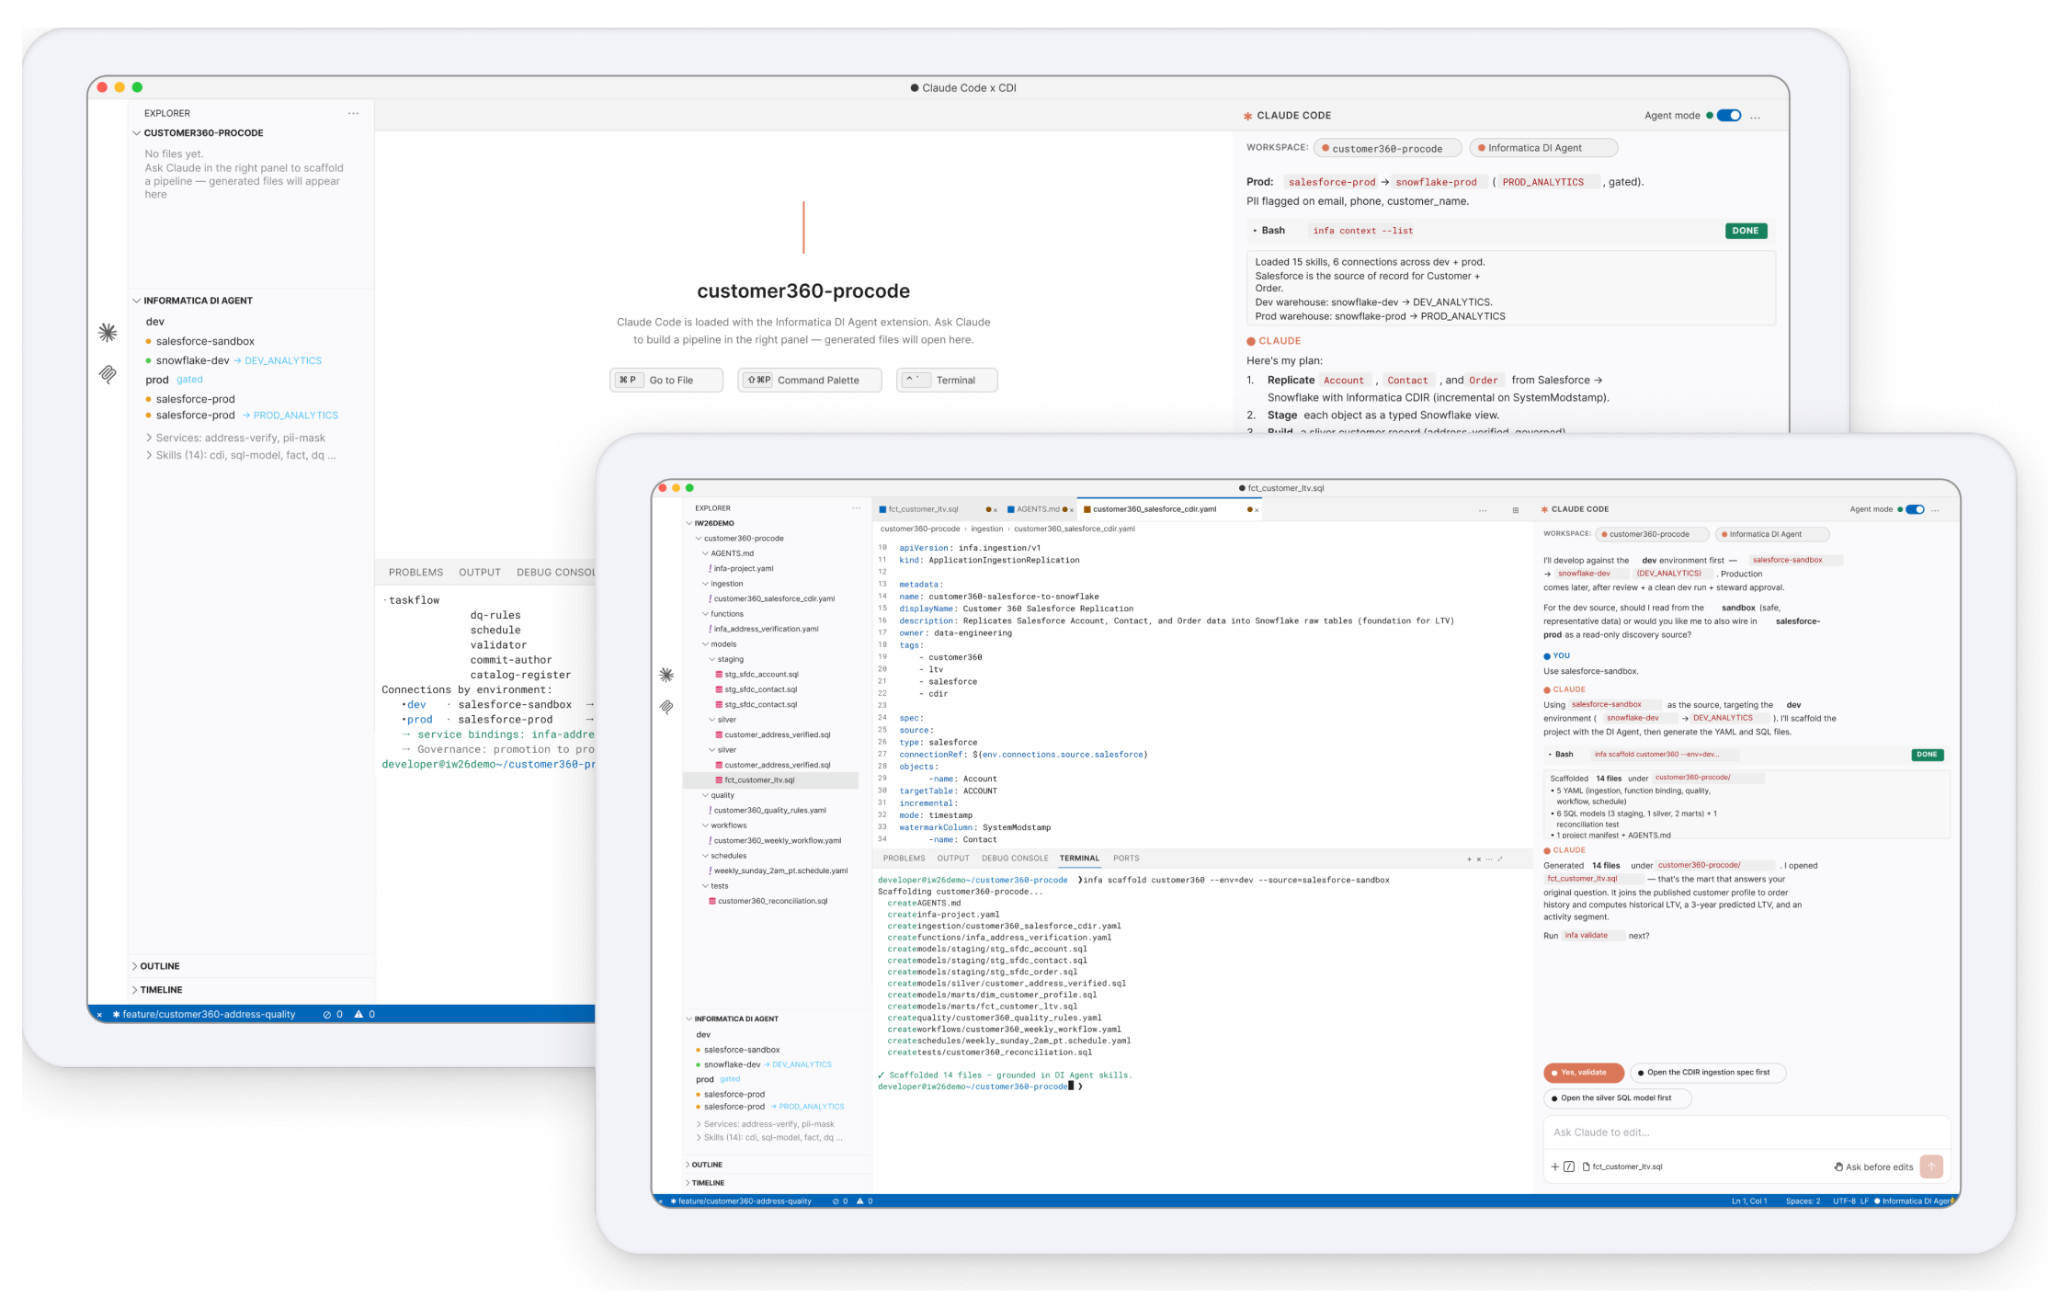Maximize the terminal panel in front window
This screenshot has width=2048, height=1291.
pos(1500,859)
